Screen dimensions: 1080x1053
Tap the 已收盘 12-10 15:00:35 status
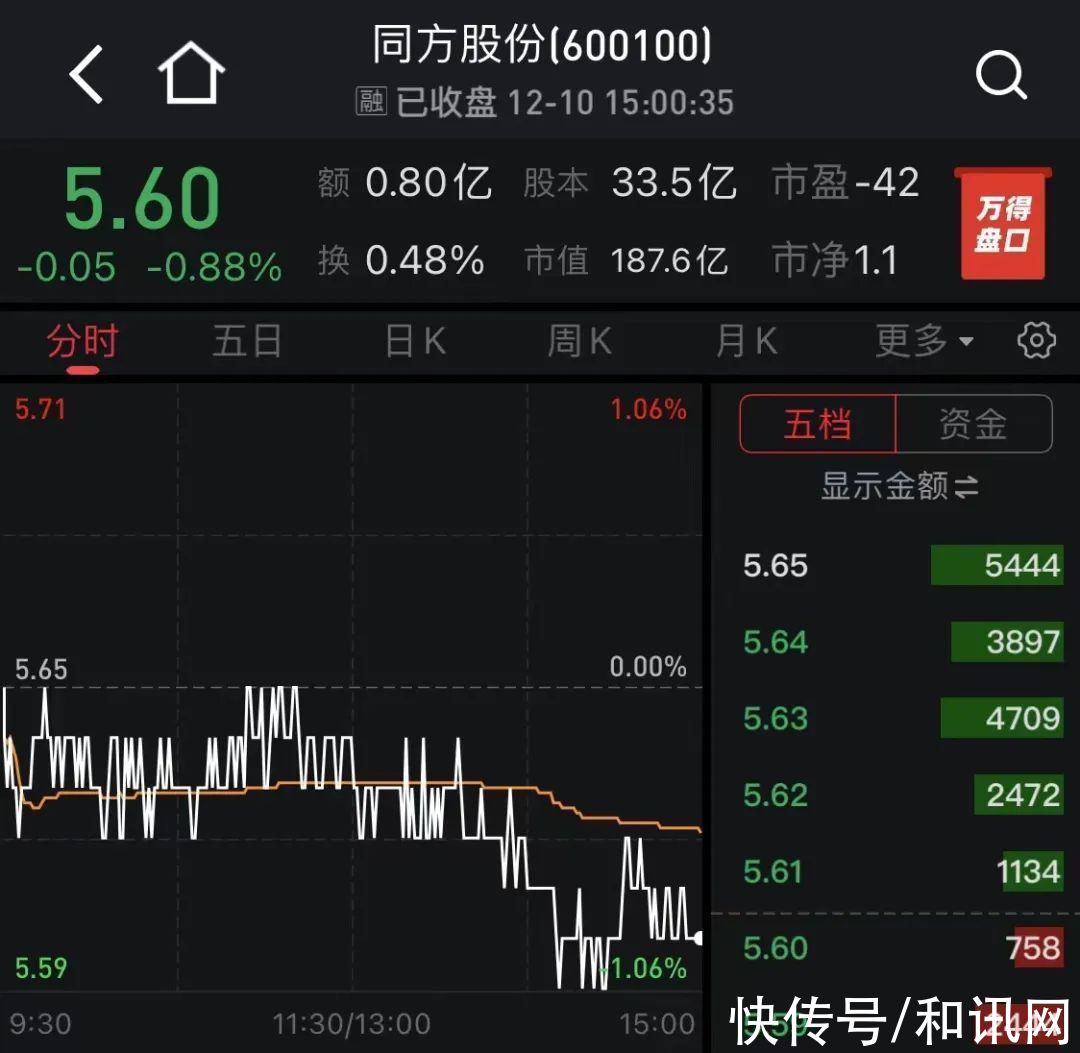564,102
